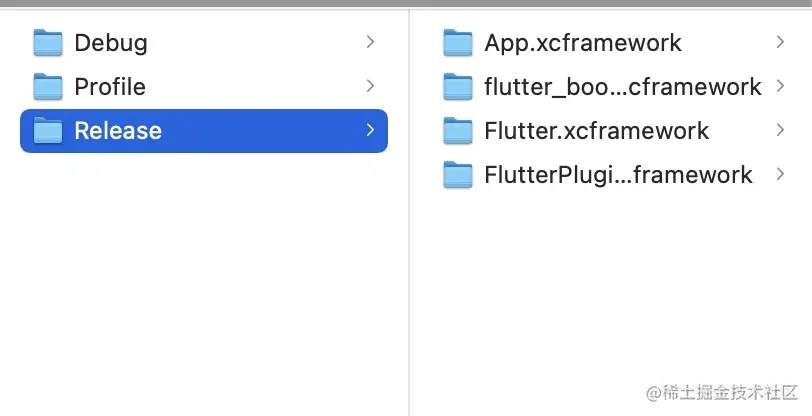Screen dimensions: 812x416
Task: Expand the flutter_boo...cframework chevron
Action: [779, 87]
